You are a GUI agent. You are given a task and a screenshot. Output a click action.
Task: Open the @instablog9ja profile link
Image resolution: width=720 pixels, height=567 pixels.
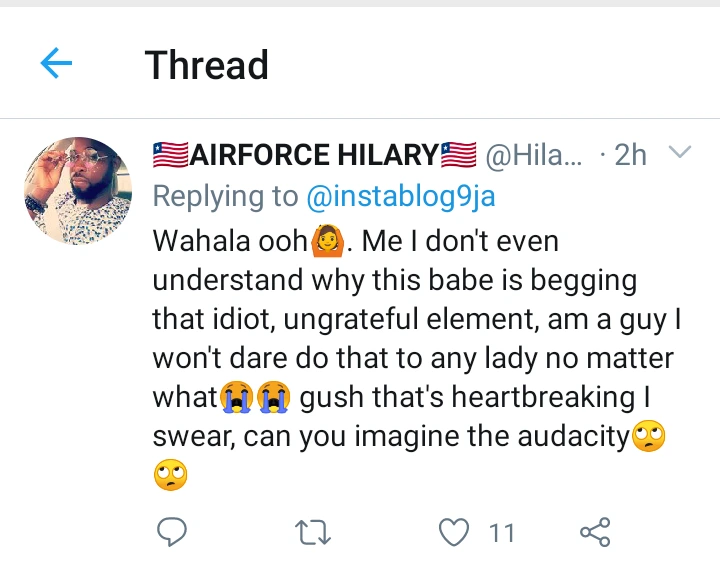point(400,197)
